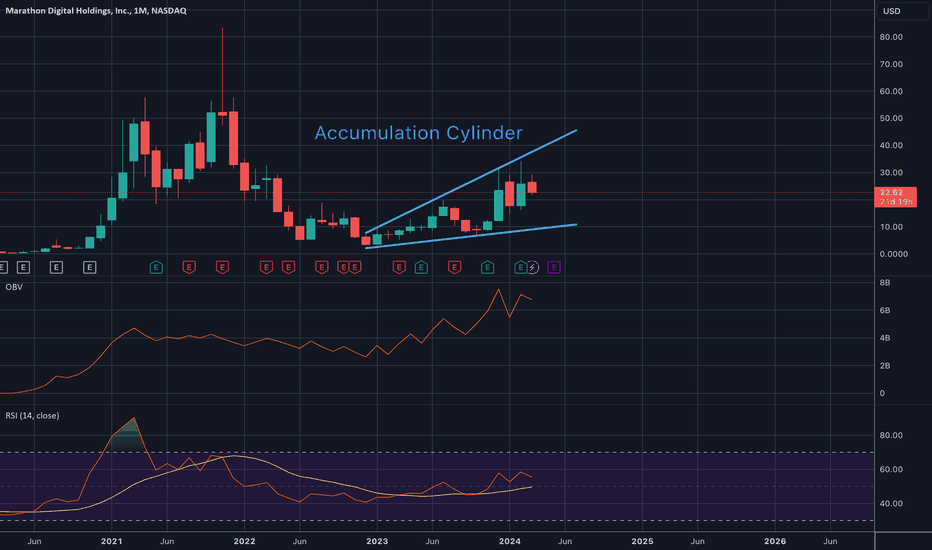Click 0.0000 on the price scale
This screenshot has height=550, width=932.
(x=893, y=254)
